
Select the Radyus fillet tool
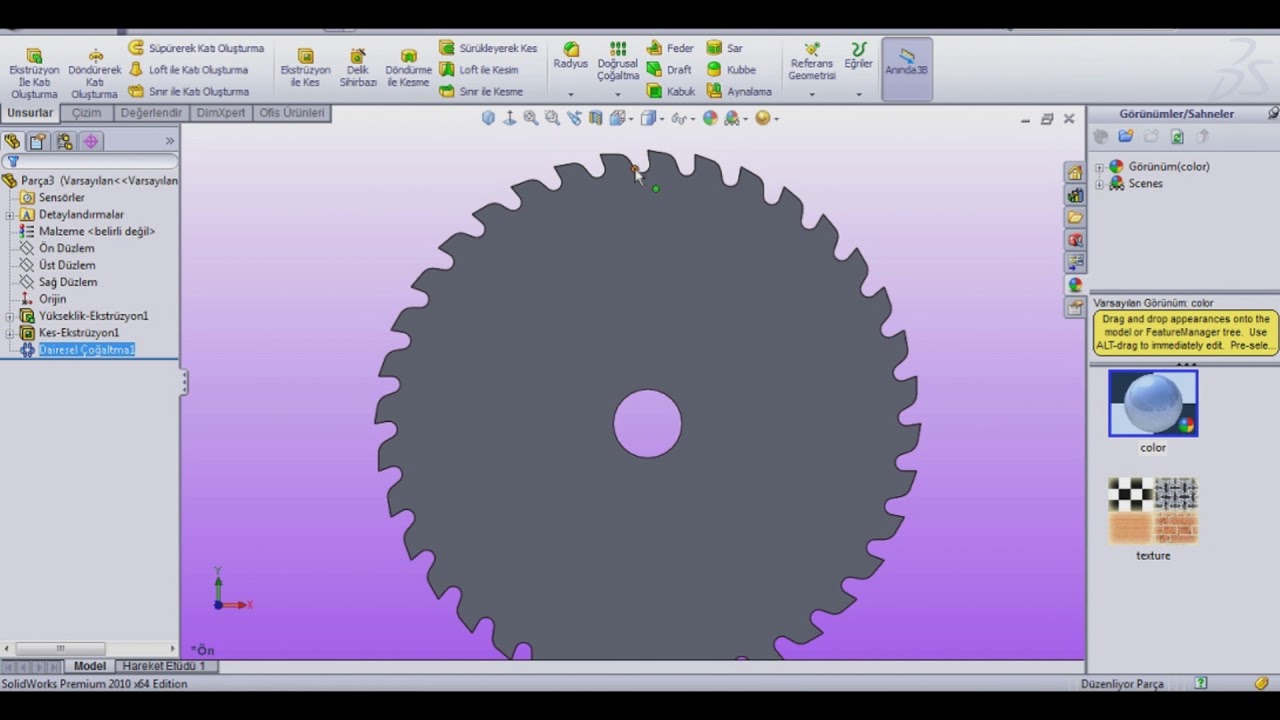click(571, 56)
